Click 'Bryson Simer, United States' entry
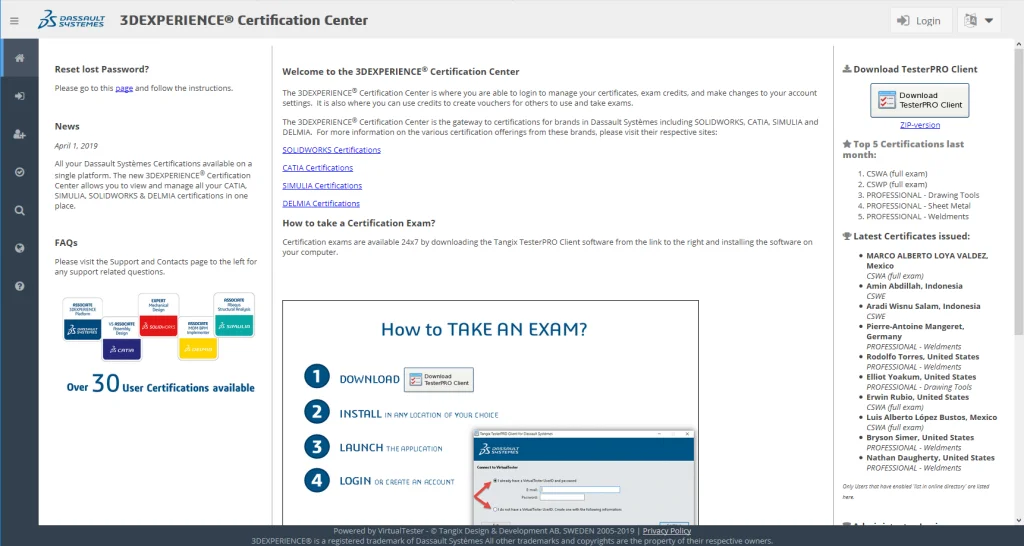The image size is (1024, 546). (920, 438)
